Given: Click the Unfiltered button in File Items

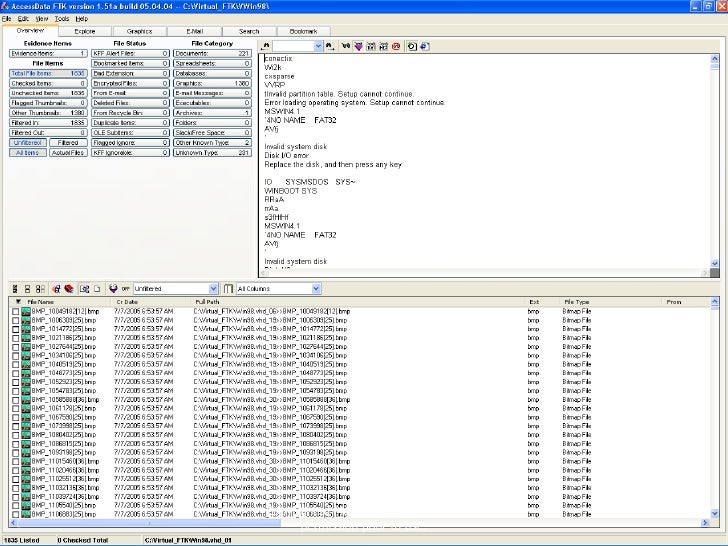Looking at the screenshot, I should (x=28, y=143).
